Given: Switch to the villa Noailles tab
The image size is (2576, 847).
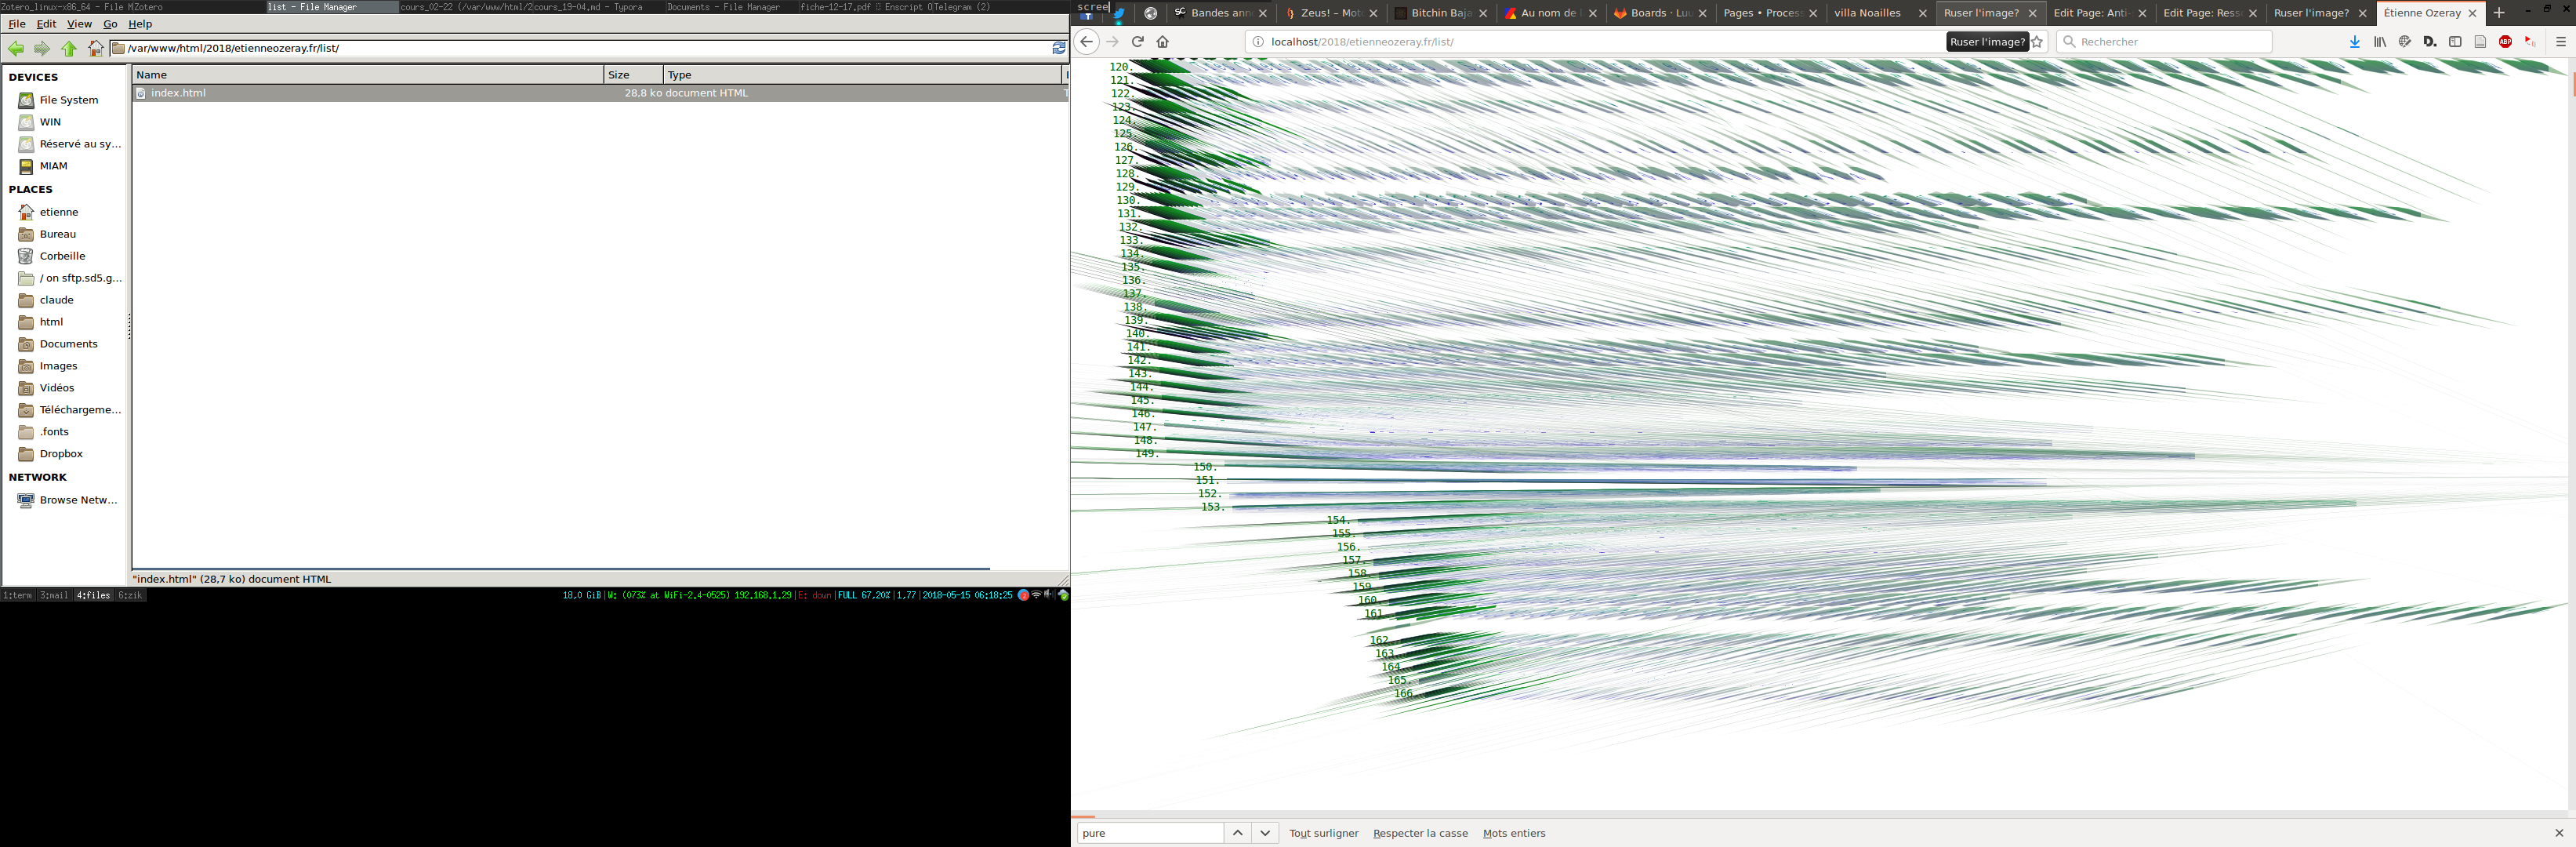Looking at the screenshot, I should pos(1867,13).
